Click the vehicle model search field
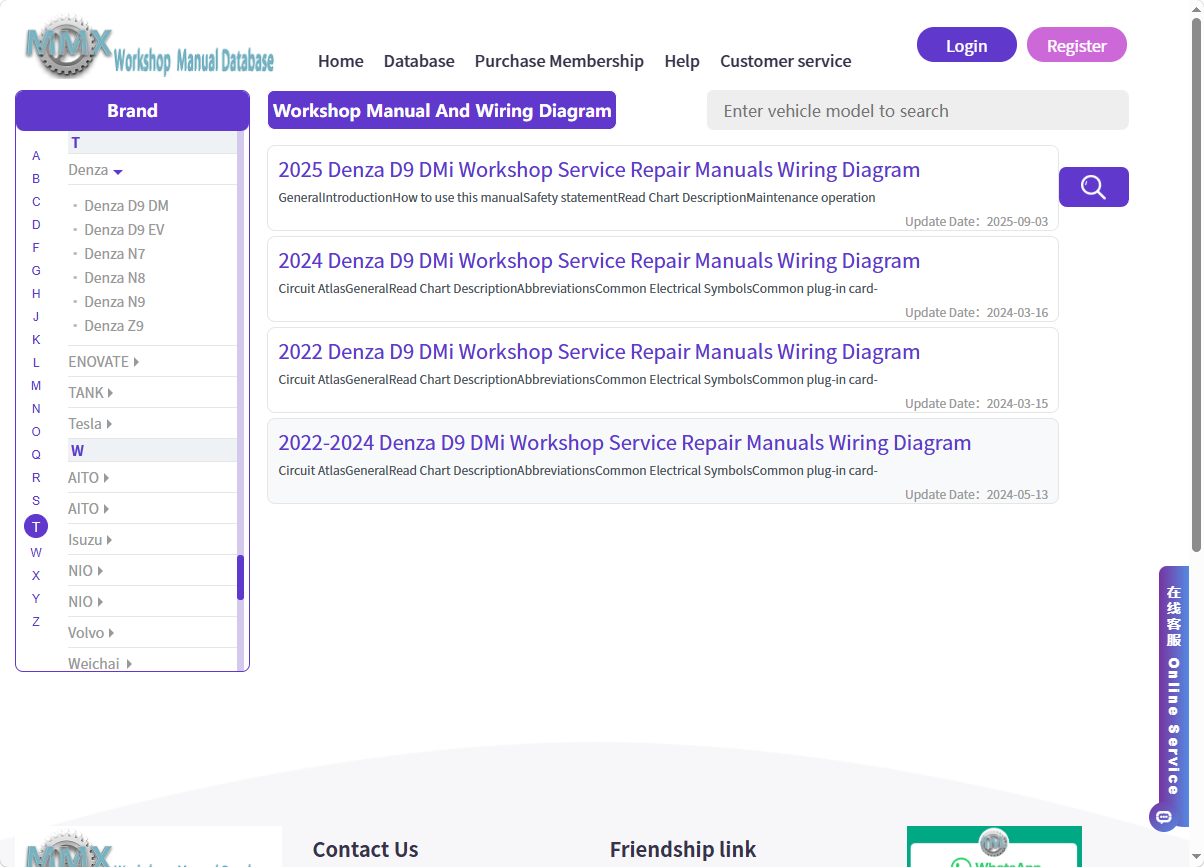1204x867 pixels. [x=918, y=111]
